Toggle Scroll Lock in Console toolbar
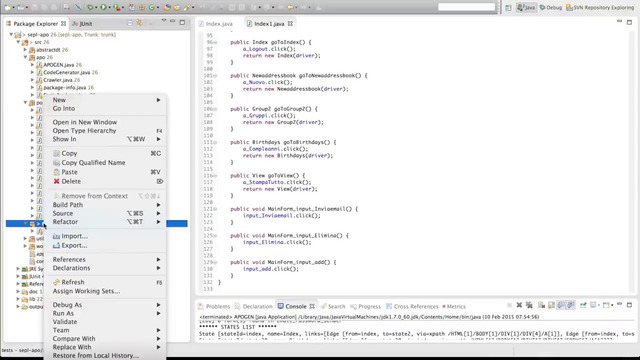The width and height of the screenshot is (640, 360). tap(551, 305)
